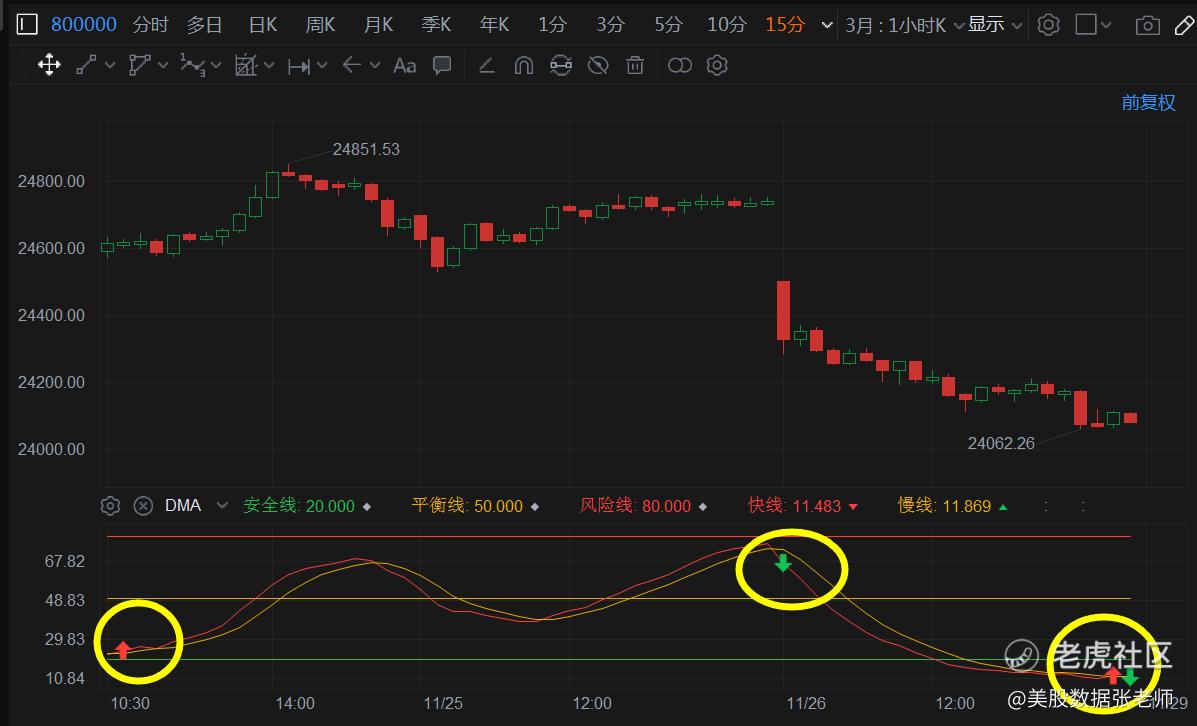Click the 11/25 date axis label

click(443, 703)
